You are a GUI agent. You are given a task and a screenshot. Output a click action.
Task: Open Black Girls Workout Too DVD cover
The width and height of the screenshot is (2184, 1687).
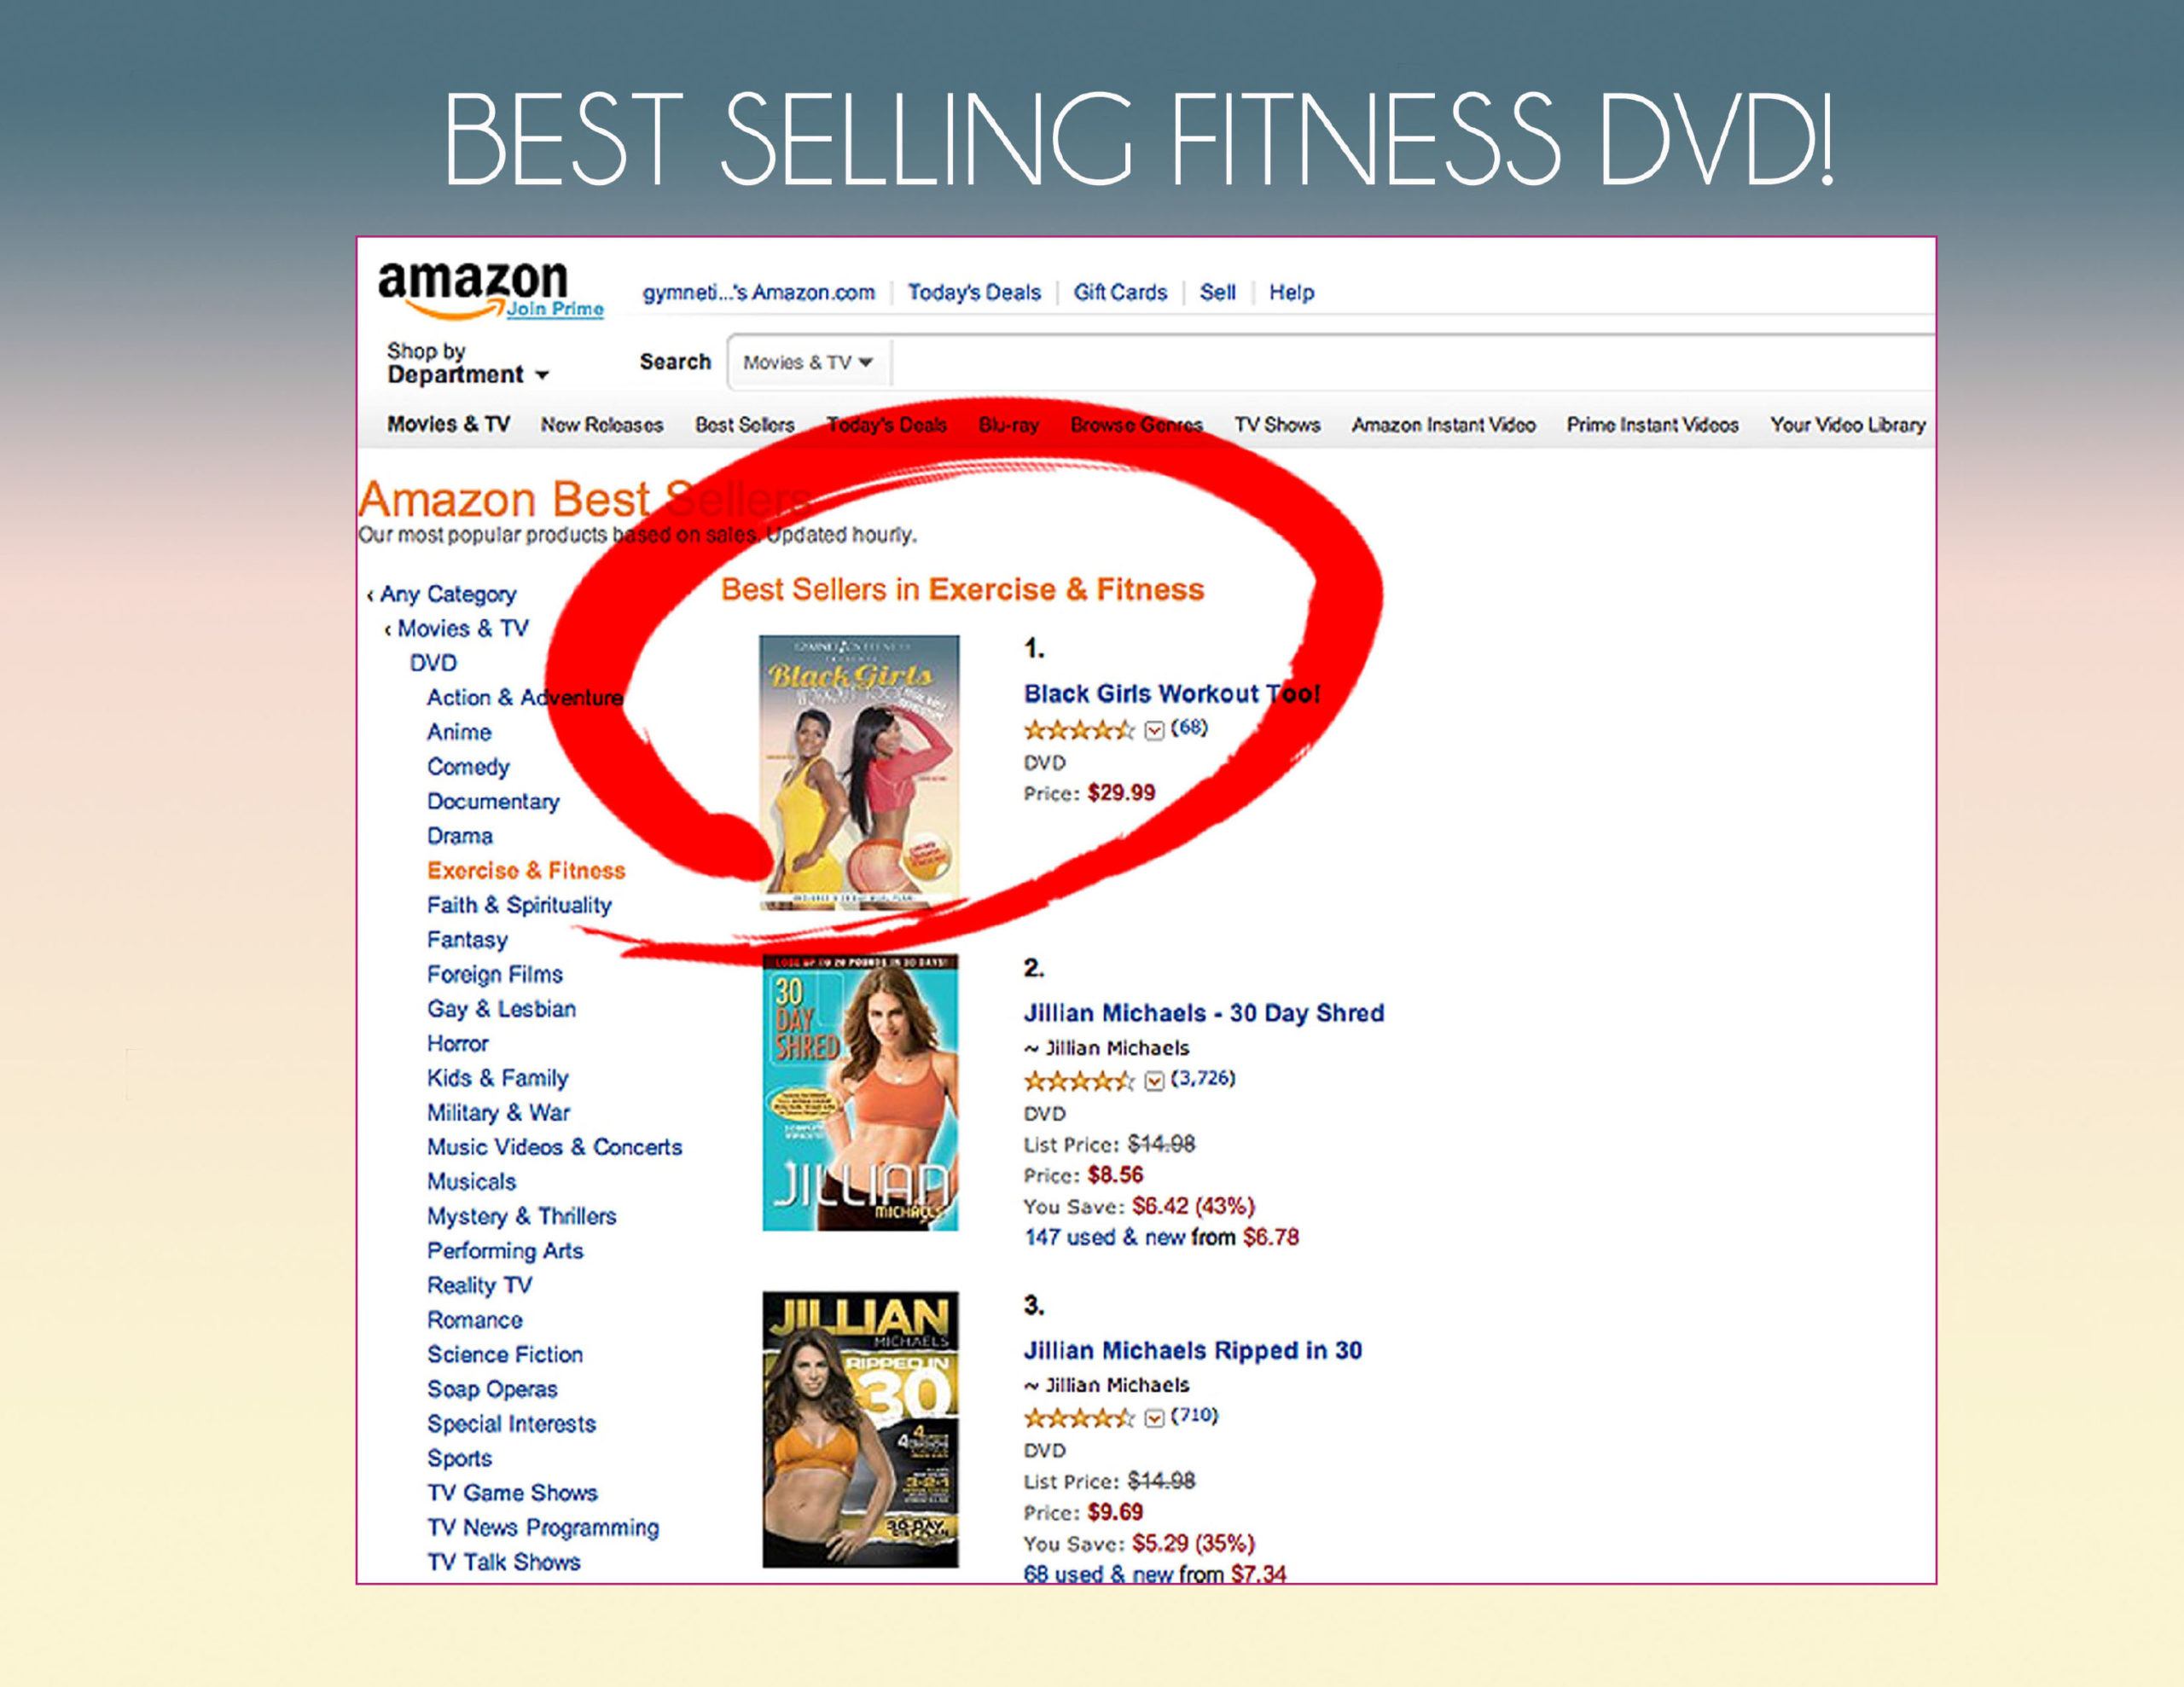pos(859,771)
